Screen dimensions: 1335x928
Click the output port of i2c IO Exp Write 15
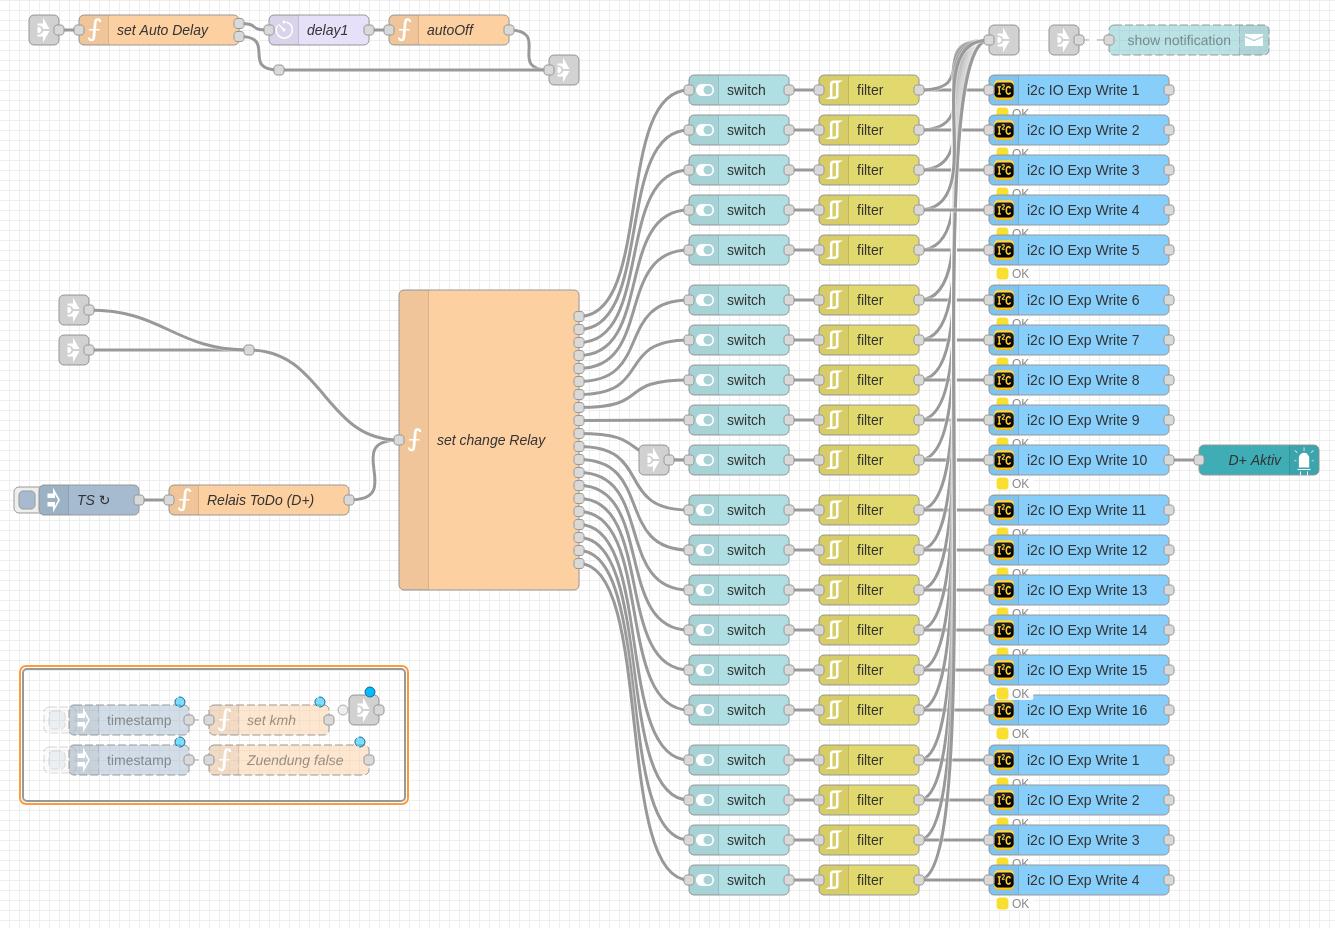pos(1169,670)
